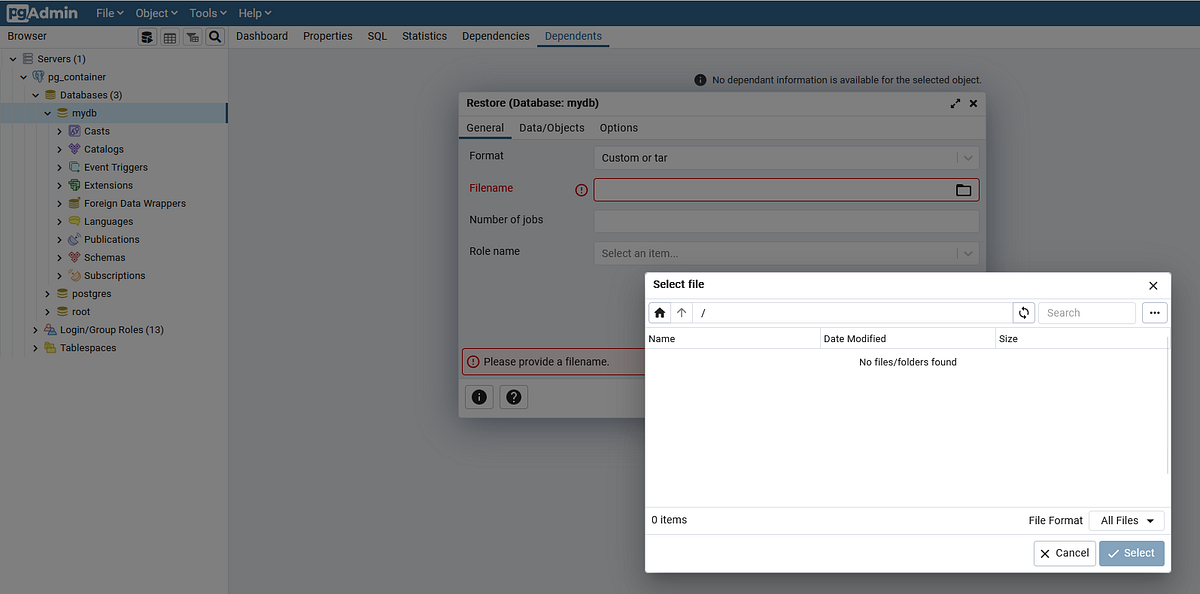The width and height of the screenshot is (1200, 594).
Task: Open the Tools menu
Action: (x=206, y=12)
